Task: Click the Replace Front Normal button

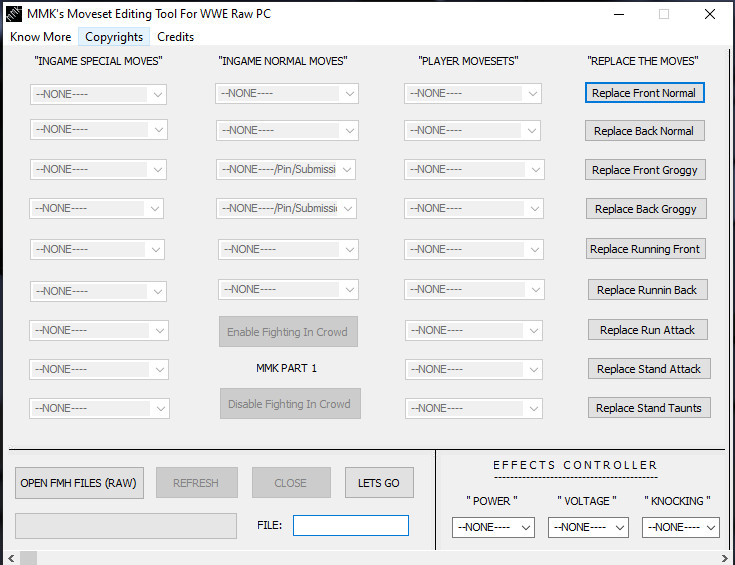Action: pos(645,93)
